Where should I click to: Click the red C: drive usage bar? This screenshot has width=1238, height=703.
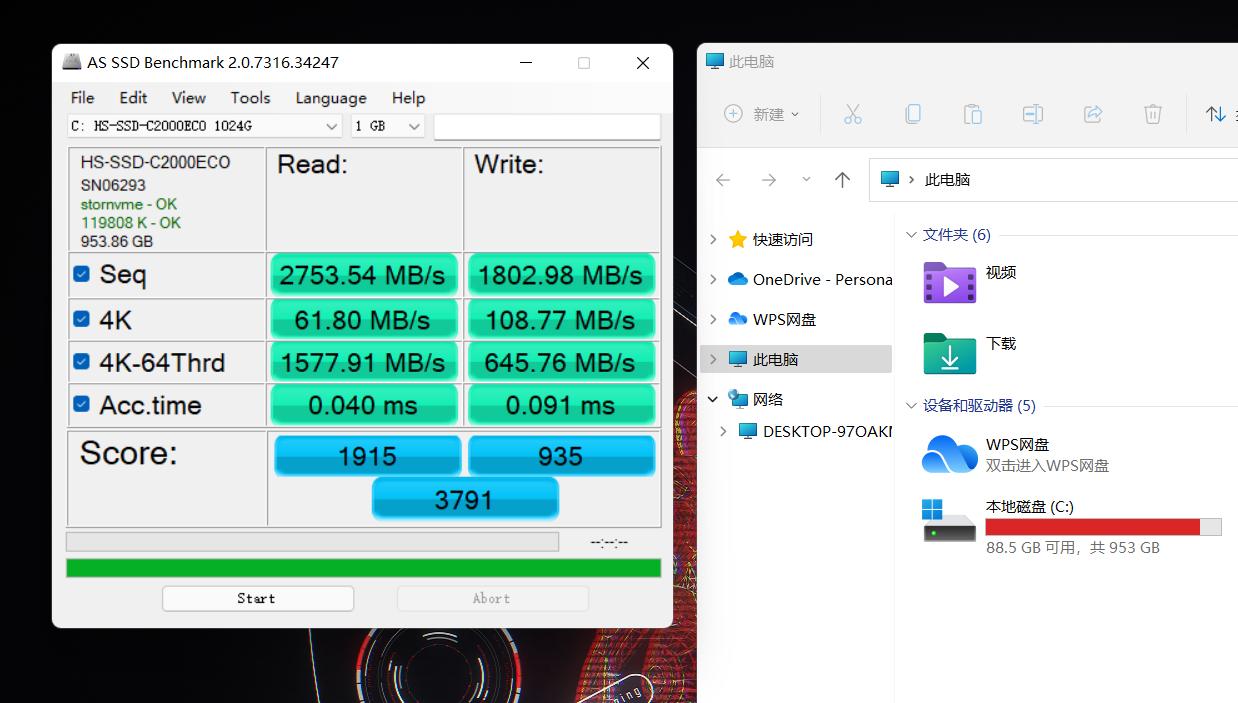(x=1092, y=527)
